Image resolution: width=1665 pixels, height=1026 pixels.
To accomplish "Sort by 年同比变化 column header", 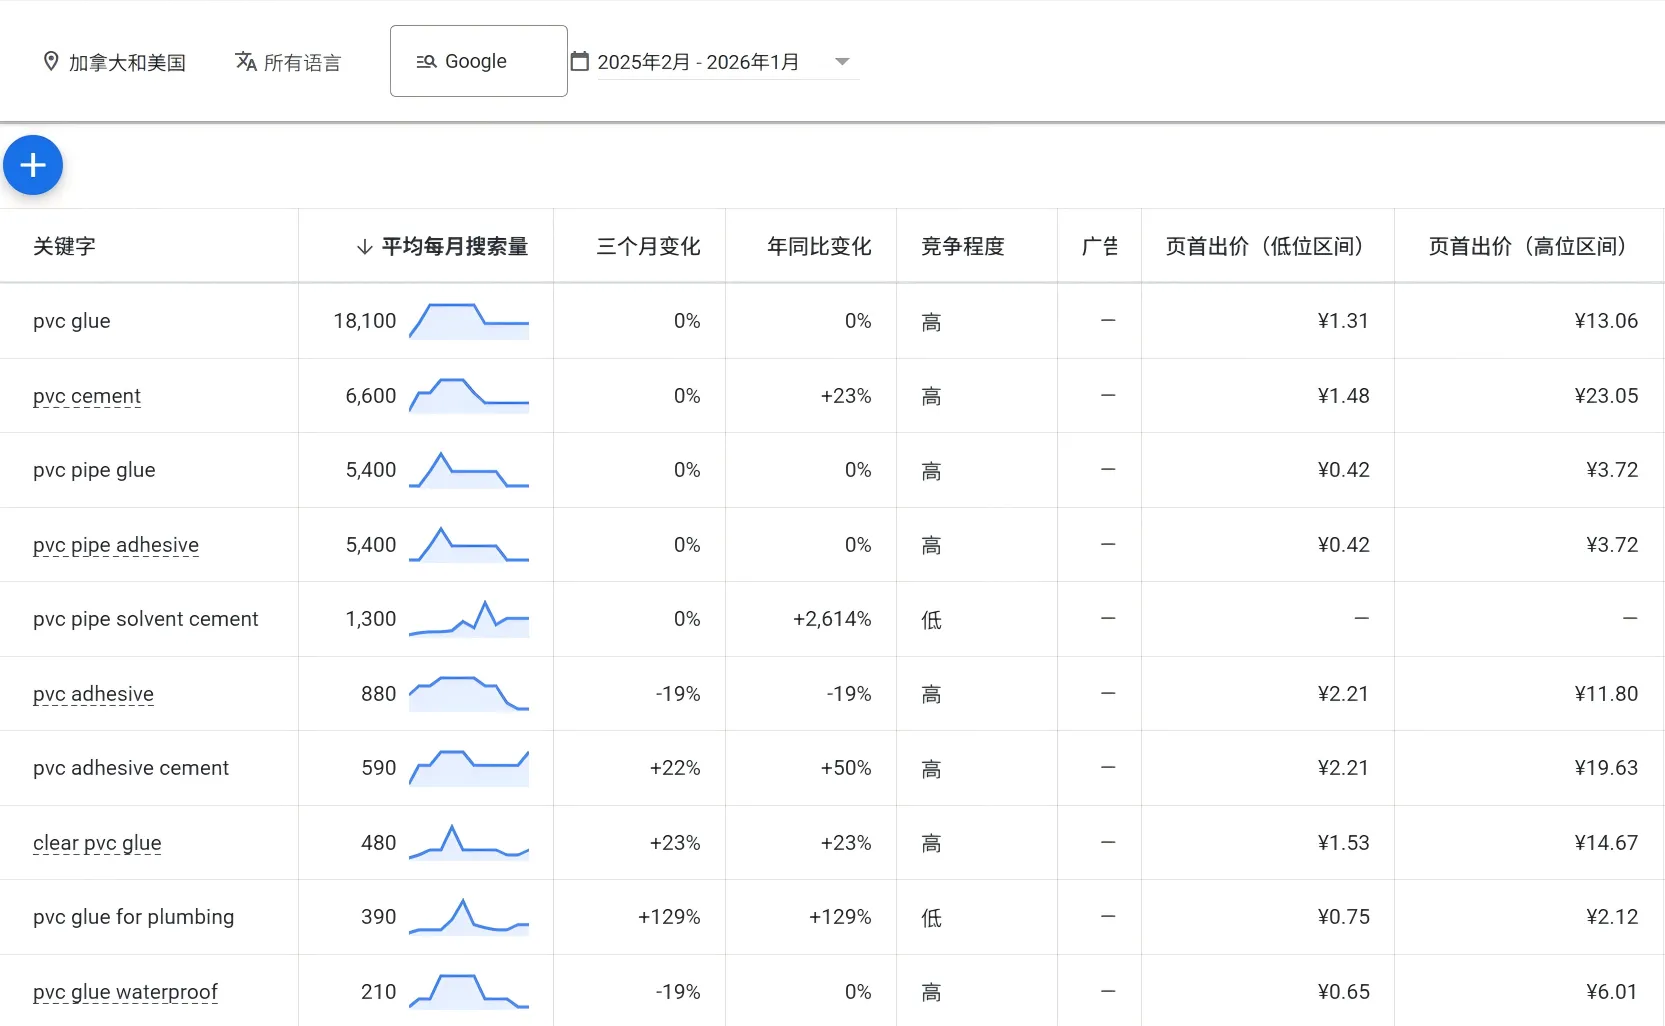I will pos(819,247).
